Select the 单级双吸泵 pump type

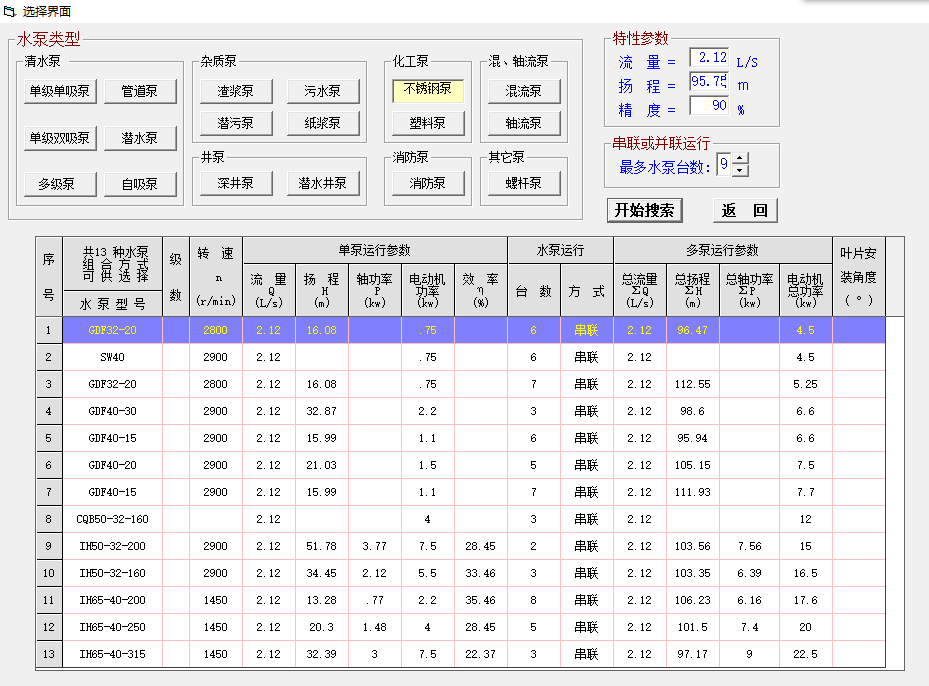point(60,138)
